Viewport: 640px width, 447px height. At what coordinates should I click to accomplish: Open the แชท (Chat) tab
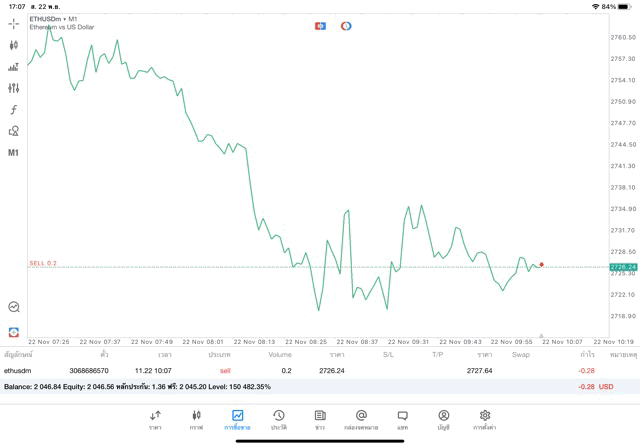coord(402,419)
